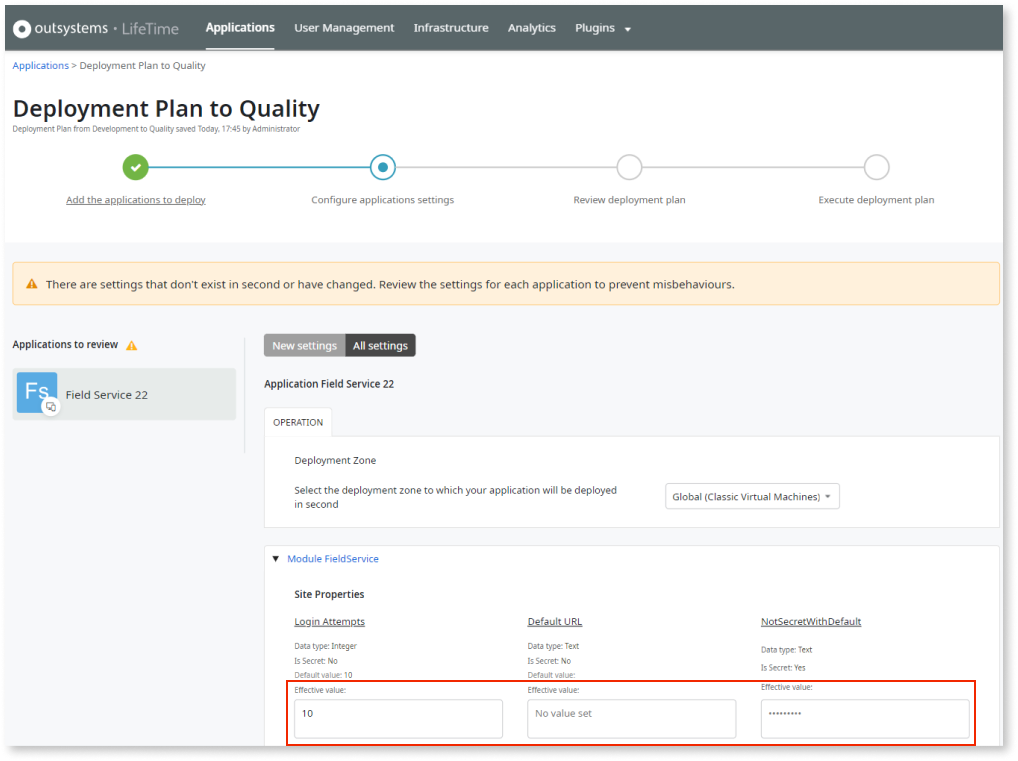Image resolution: width=1018 pixels, height=761 pixels.
Task: Click warning icon beside Applications to review
Action: [x=132, y=345]
